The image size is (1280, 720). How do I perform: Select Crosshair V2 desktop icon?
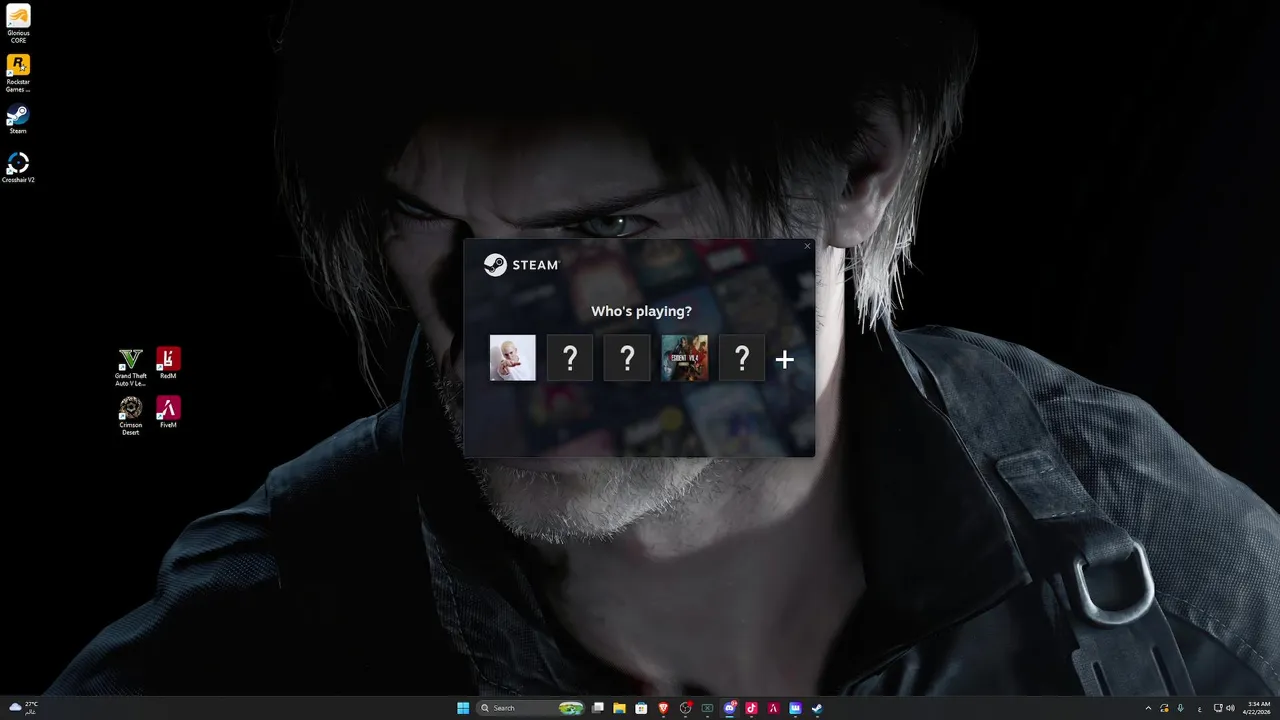pyautogui.click(x=18, y=167)
